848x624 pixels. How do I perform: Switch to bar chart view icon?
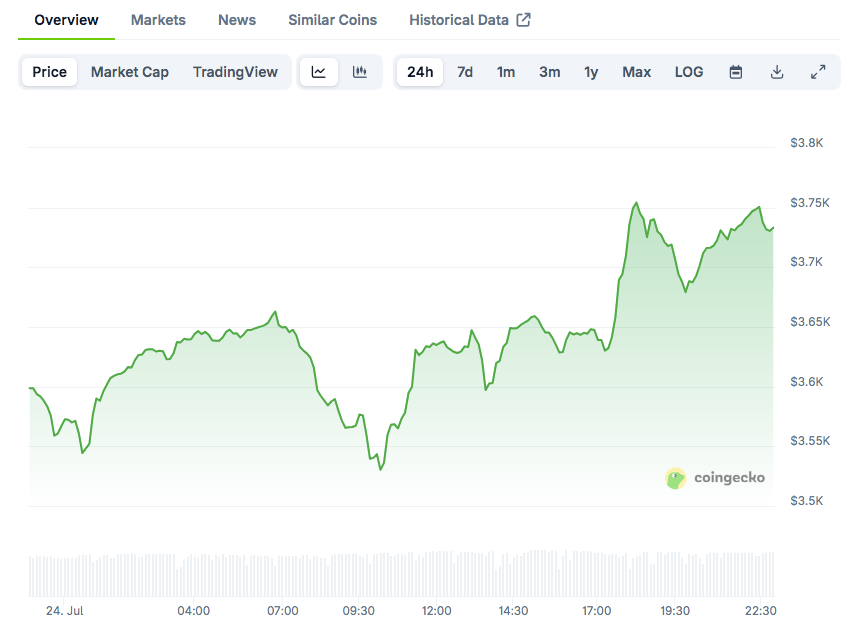pos(357,71)
